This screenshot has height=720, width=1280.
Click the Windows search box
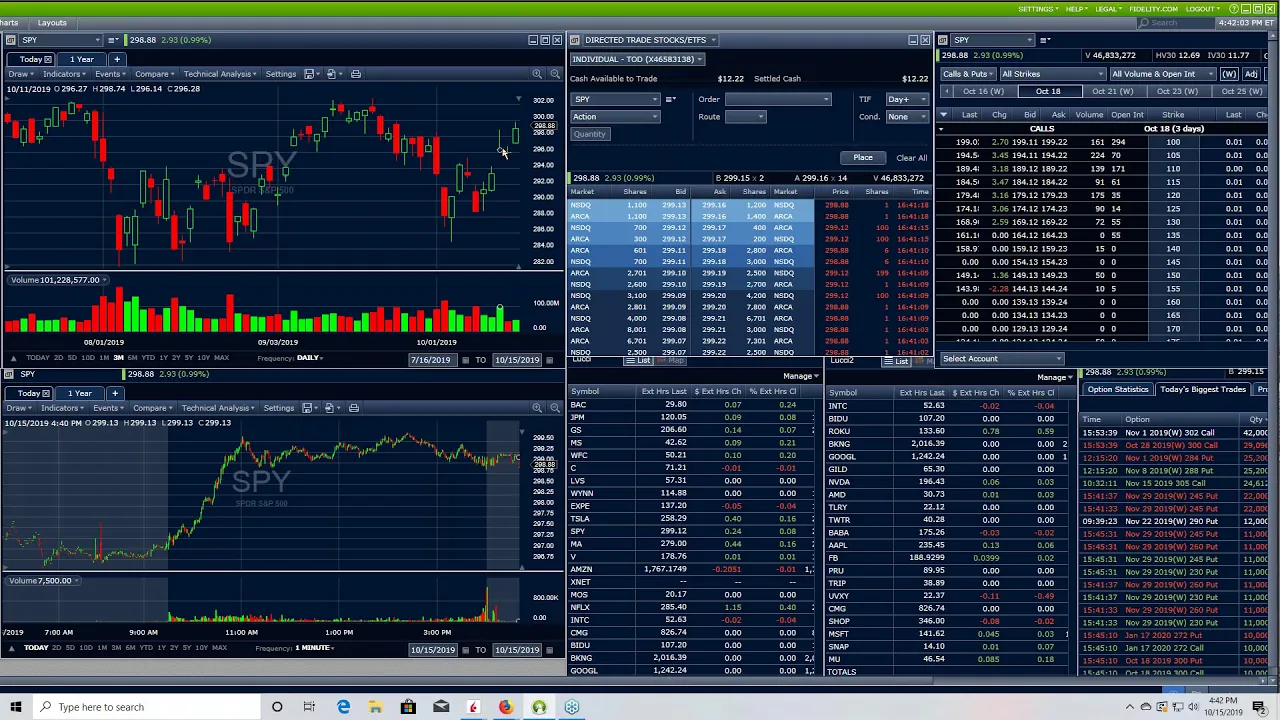[x=145, y=707]
